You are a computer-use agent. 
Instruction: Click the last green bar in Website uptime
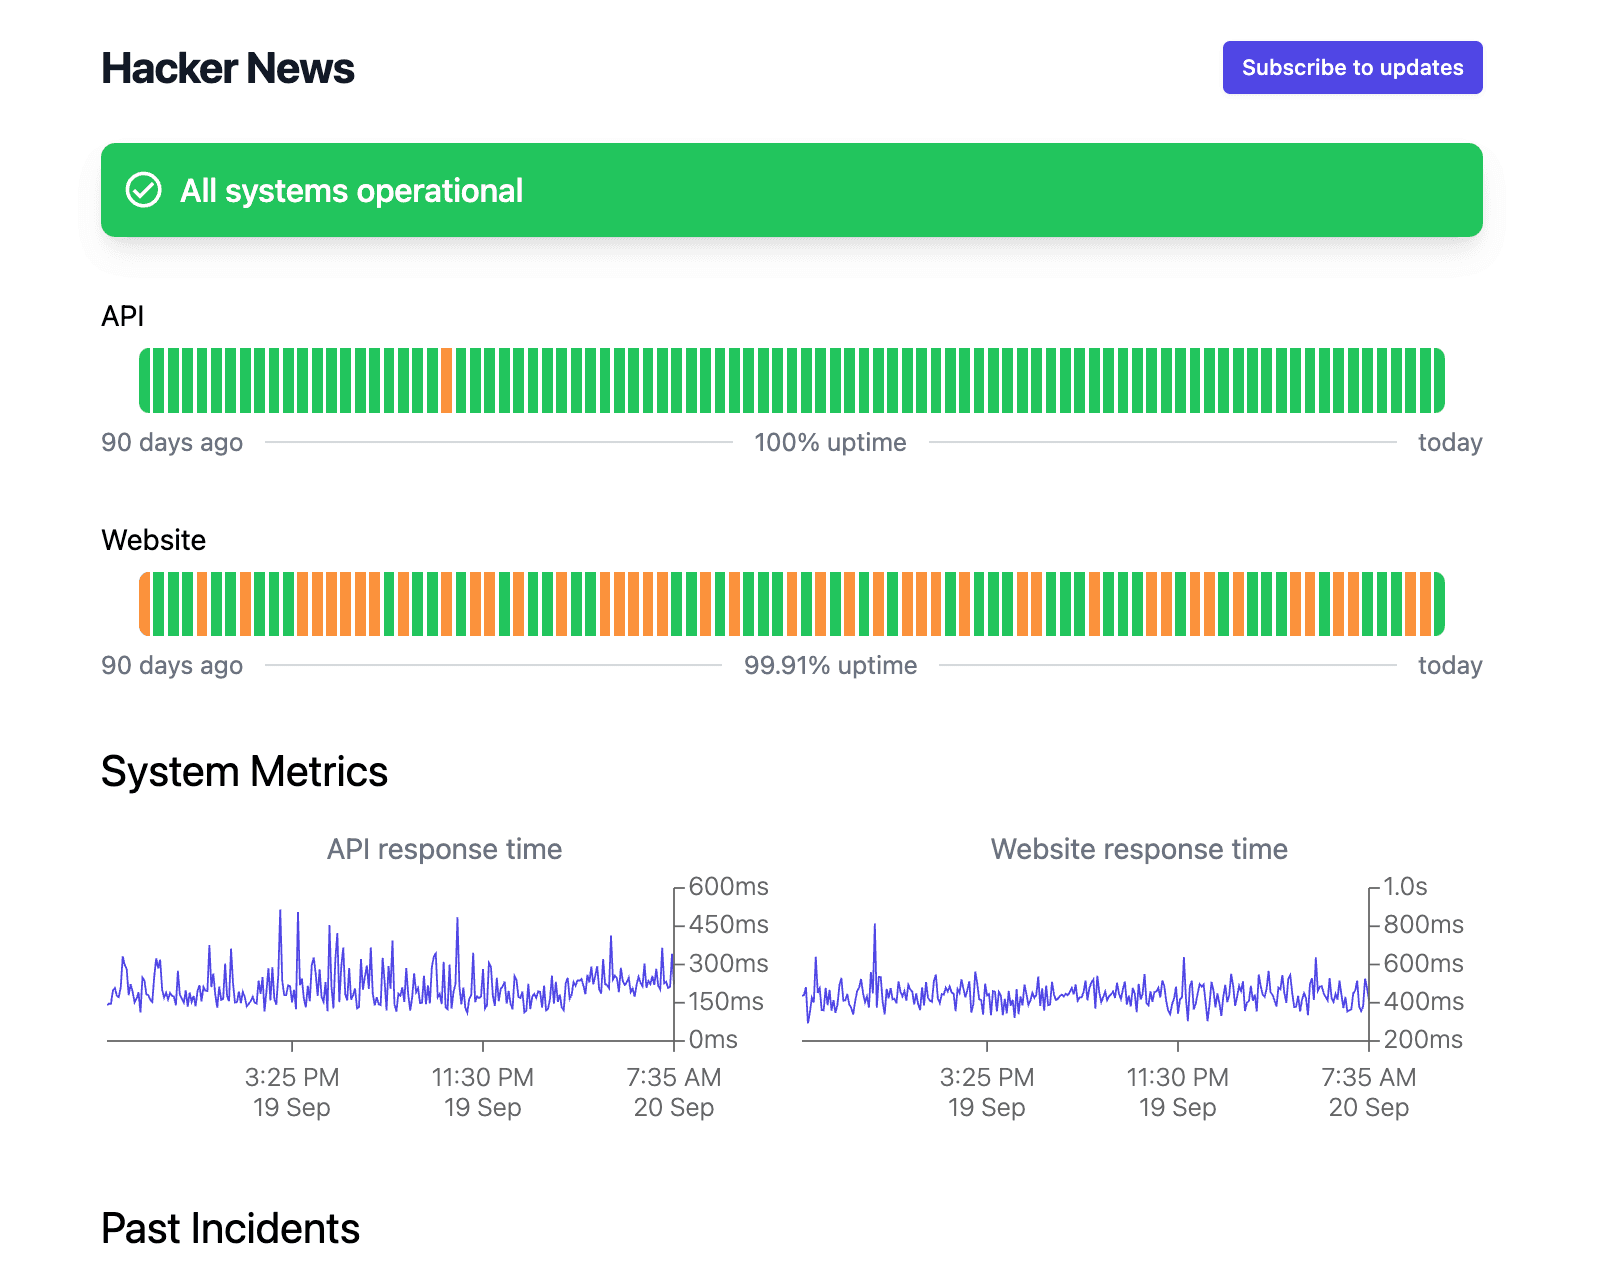[1439, 604]
